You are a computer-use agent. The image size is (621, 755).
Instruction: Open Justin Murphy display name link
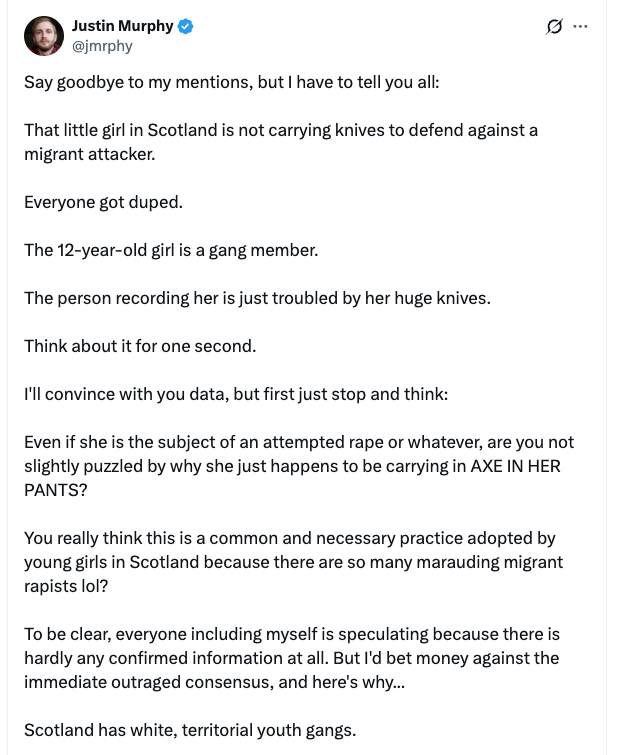(123, 26)
